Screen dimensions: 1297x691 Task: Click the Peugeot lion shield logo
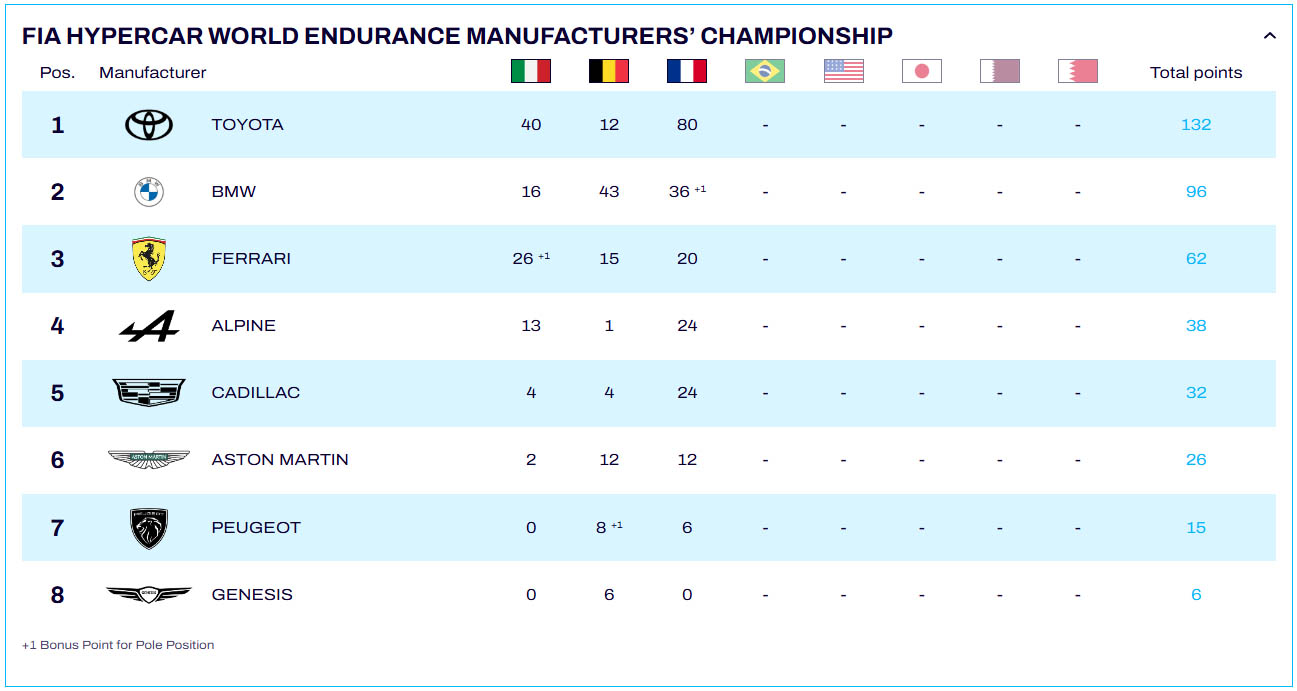click(149, 528)
